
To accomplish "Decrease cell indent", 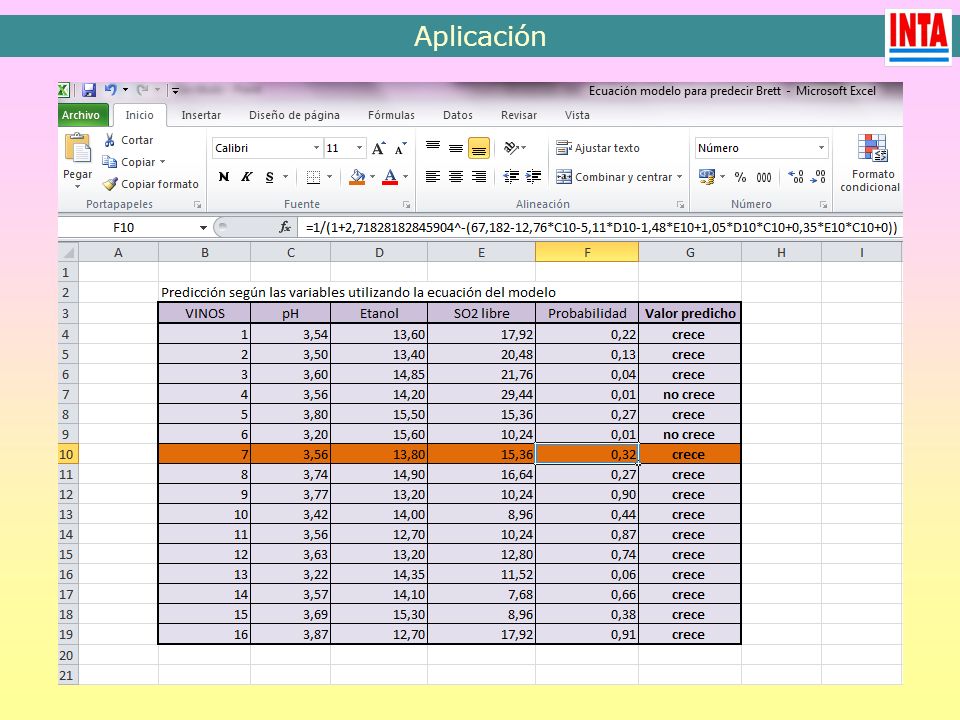I will click(x=511, y=177).
